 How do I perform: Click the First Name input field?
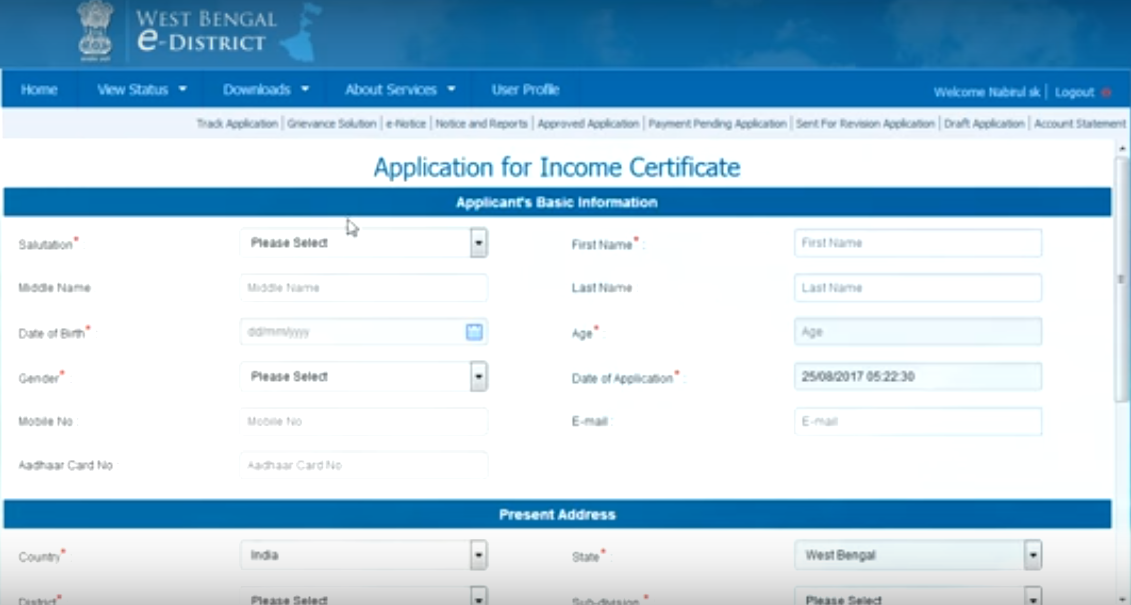pos(918,242)
